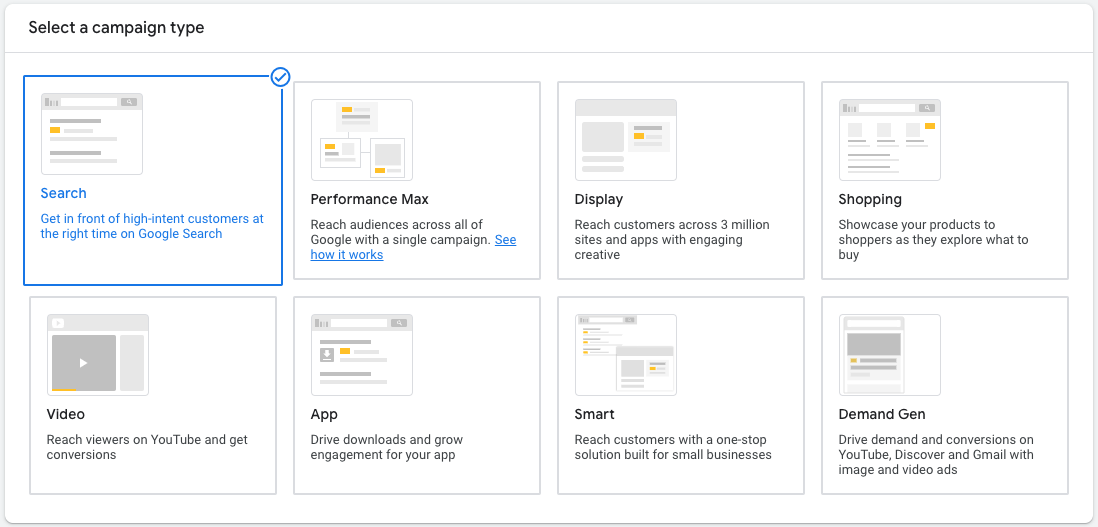This screenshot has width=1098, height=527.
Task: Click 'Drive demand and conversions on YouTube' text
Action: point(936,455)
